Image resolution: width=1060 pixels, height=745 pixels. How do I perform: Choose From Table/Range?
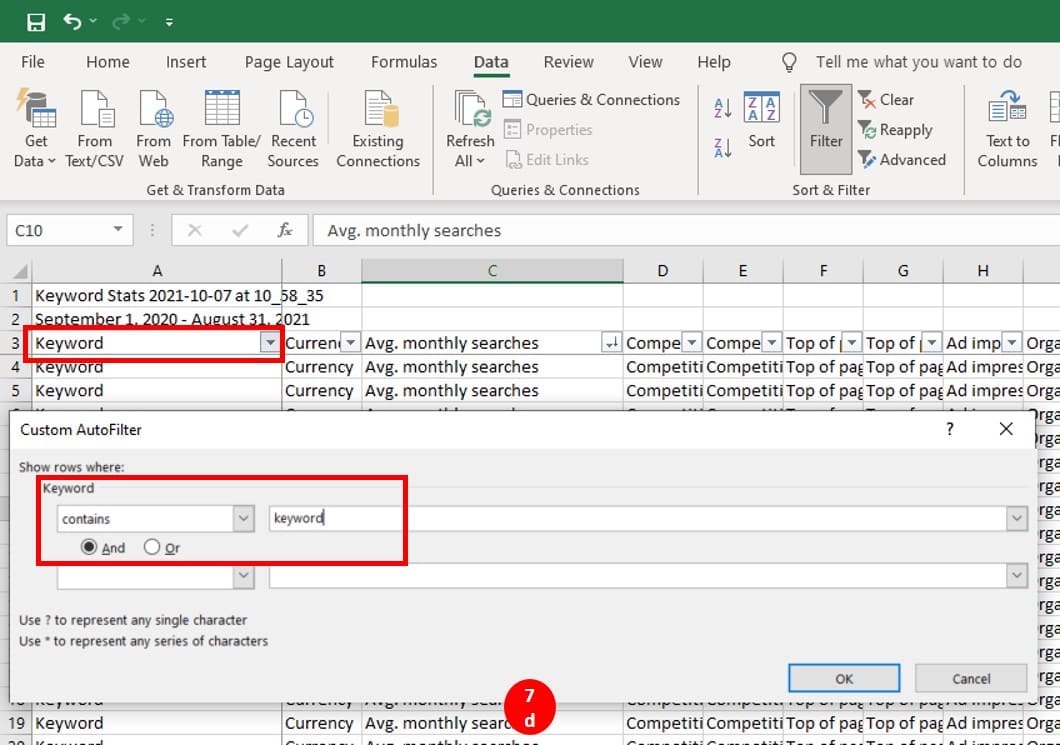click(222, 128)
